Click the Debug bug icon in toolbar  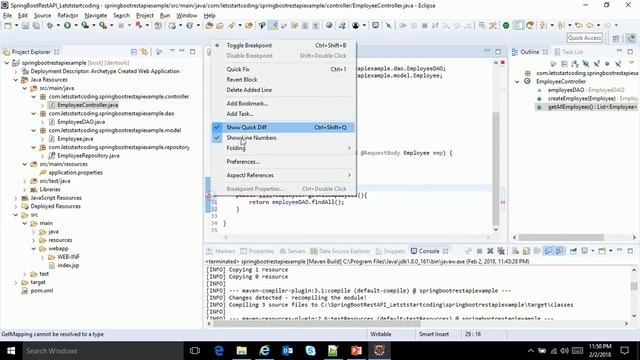pyautogui.click(x=50, y=26)
